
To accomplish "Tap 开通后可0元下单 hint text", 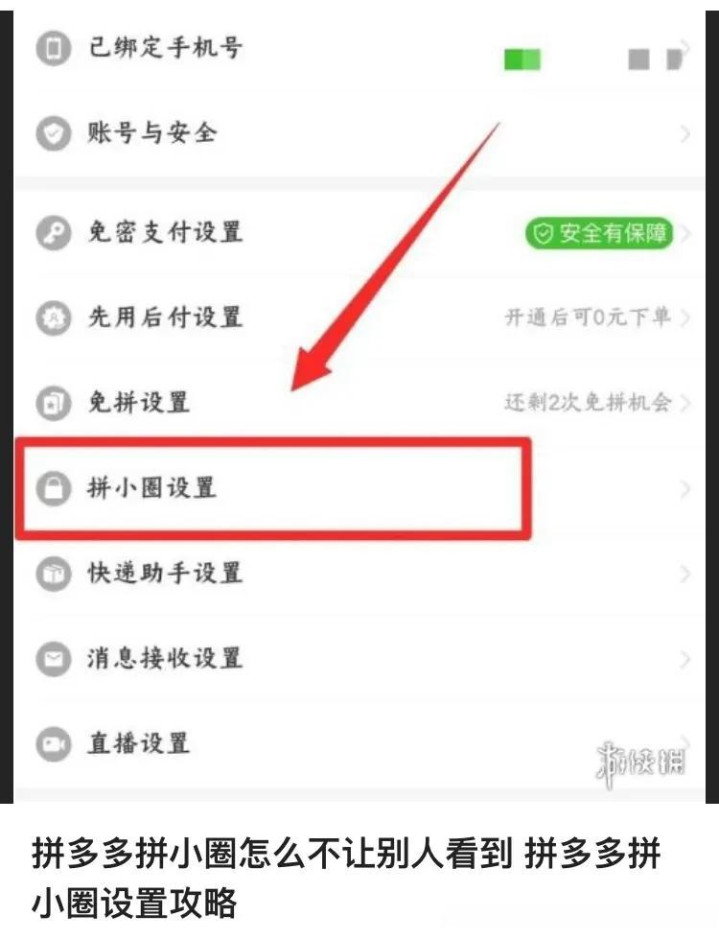I will [x=587, y=317].
